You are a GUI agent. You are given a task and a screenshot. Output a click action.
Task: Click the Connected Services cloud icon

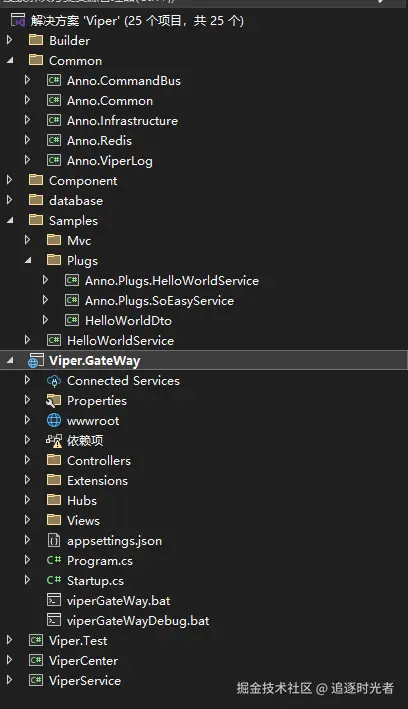(x=54, y=381)
